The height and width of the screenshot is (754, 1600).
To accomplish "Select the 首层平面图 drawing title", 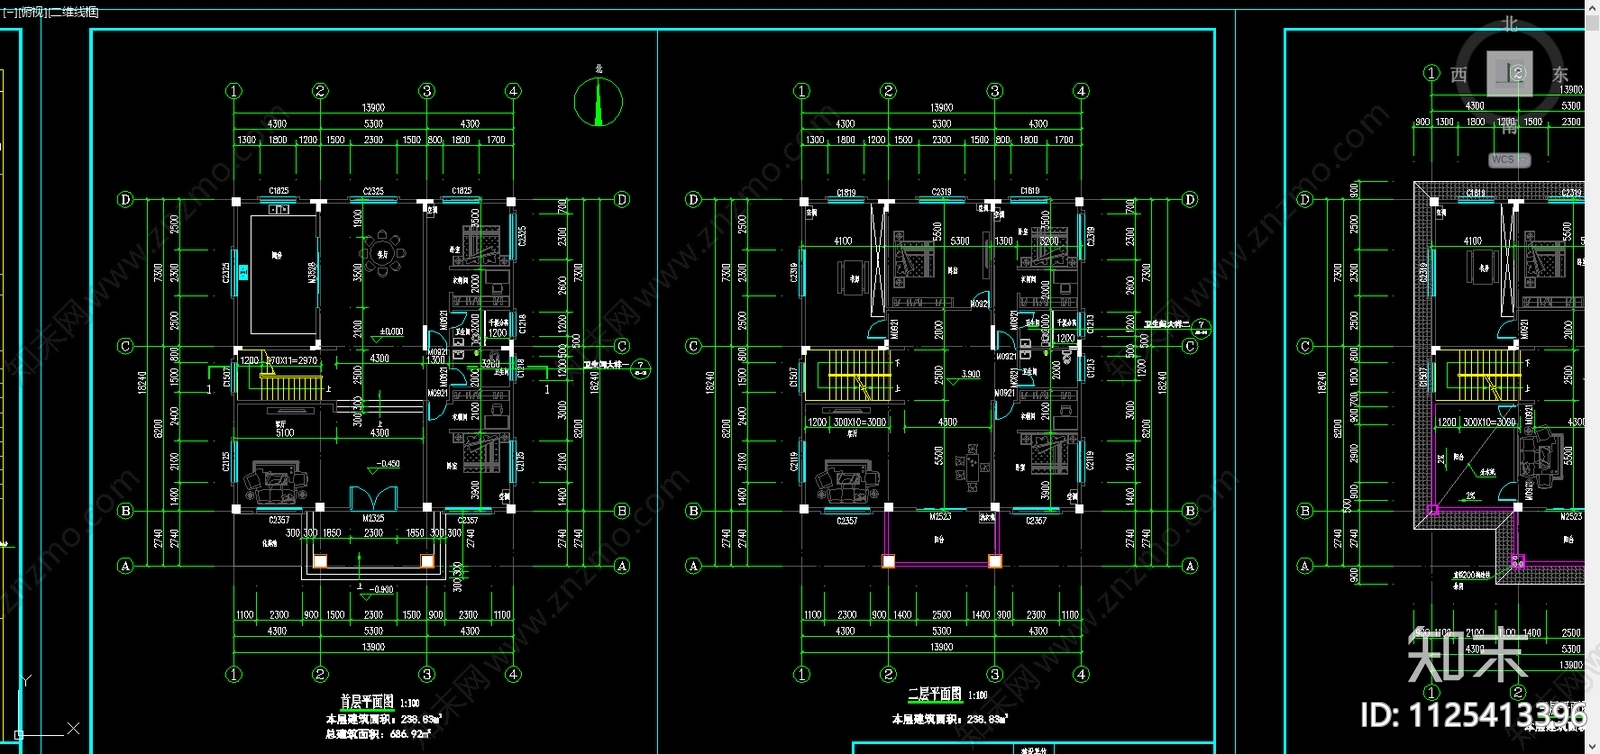I will tap(367, 702).
